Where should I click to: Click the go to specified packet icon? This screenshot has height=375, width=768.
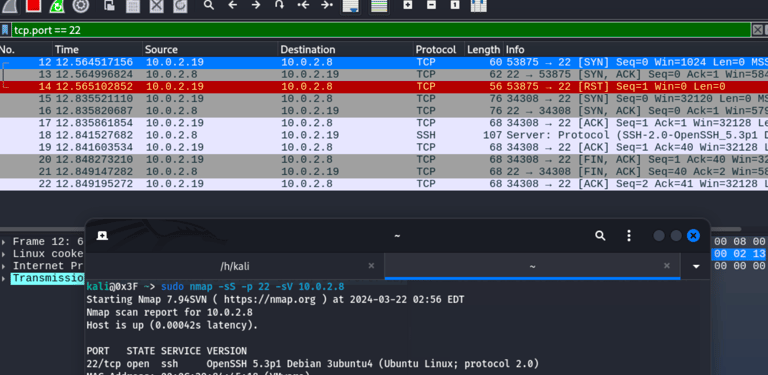click(279, 5)
